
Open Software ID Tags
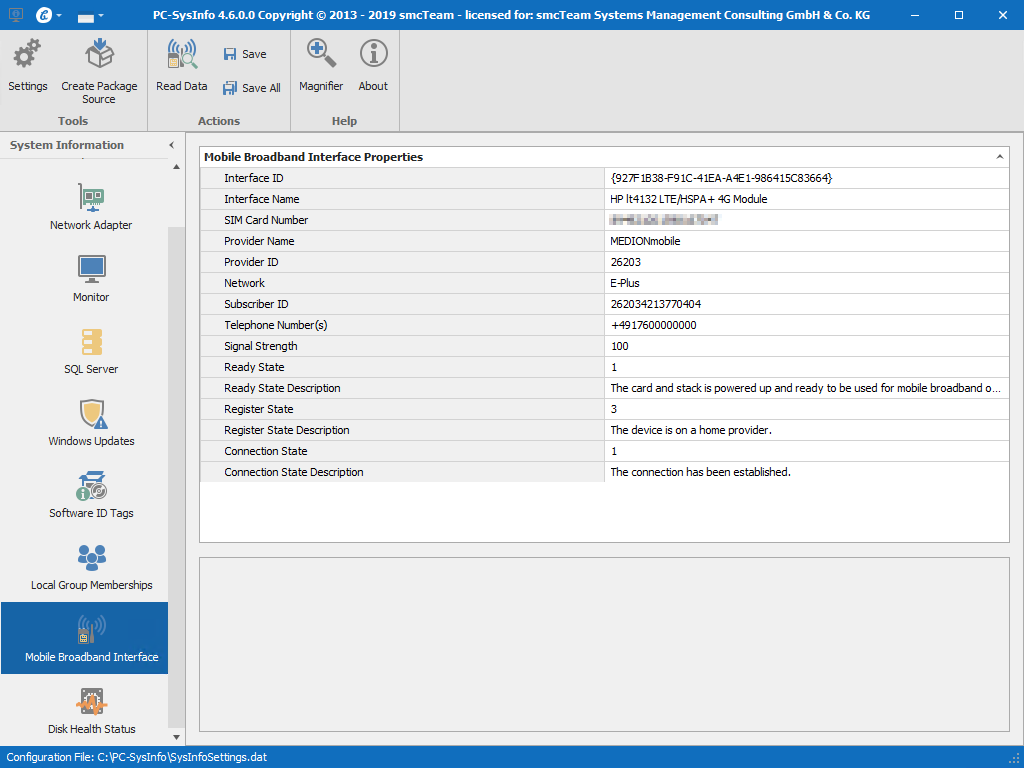pos(91,494)
